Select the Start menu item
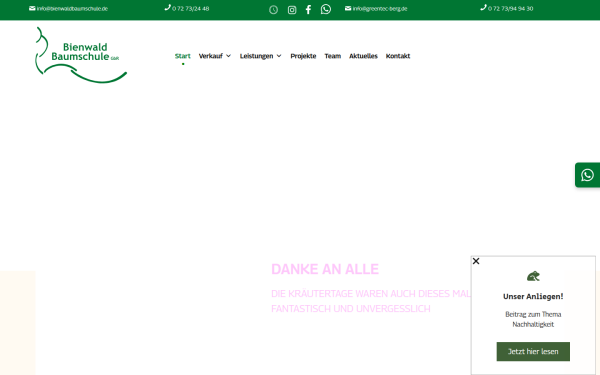 [x=183, y=56]
